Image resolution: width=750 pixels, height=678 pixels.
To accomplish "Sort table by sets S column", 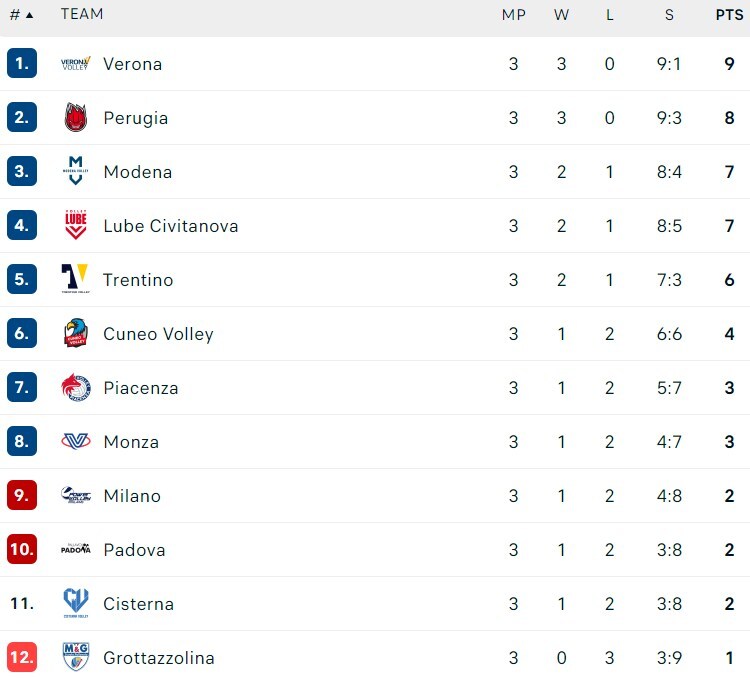I will click(669, 15).
